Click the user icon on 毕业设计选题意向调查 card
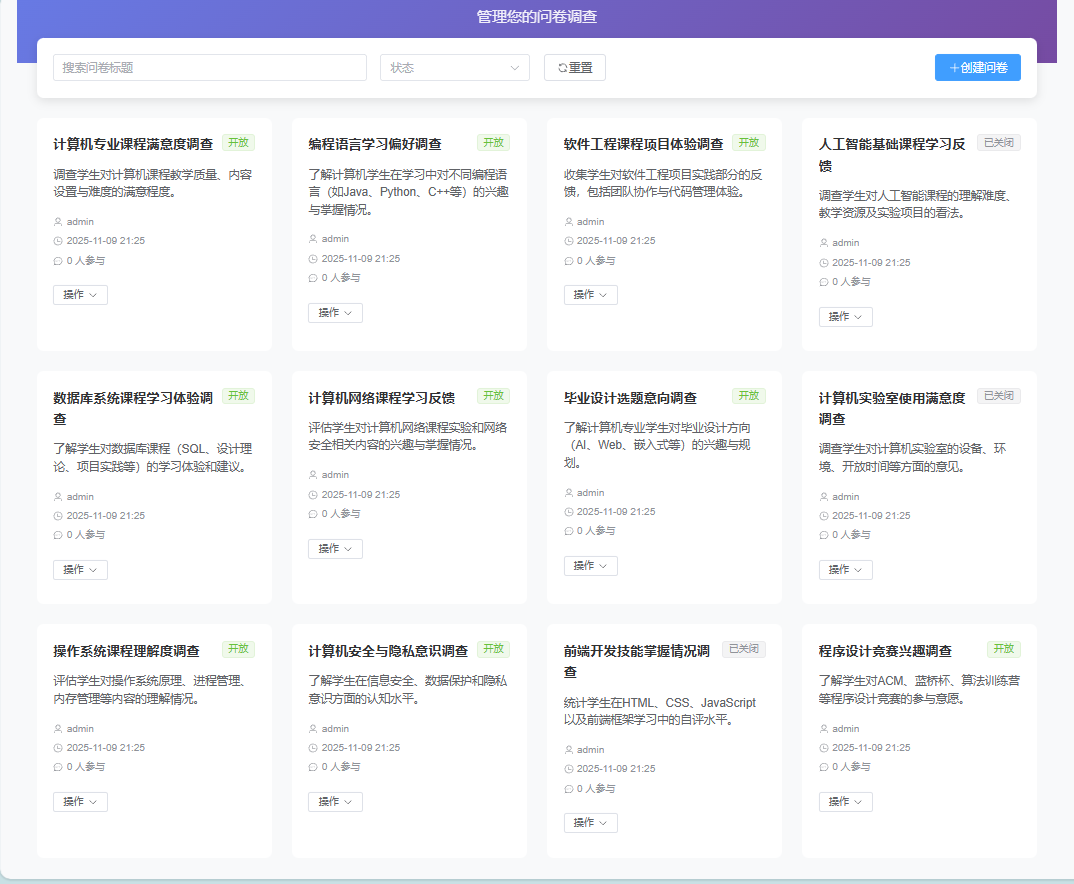 [569, 493]
